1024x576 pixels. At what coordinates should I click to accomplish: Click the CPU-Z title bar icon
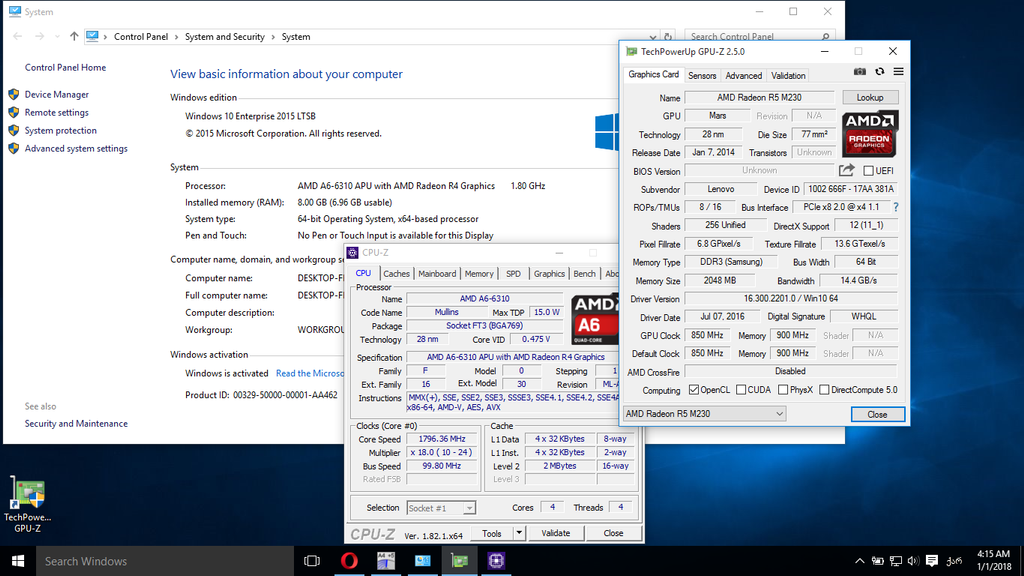pos(353,253)
